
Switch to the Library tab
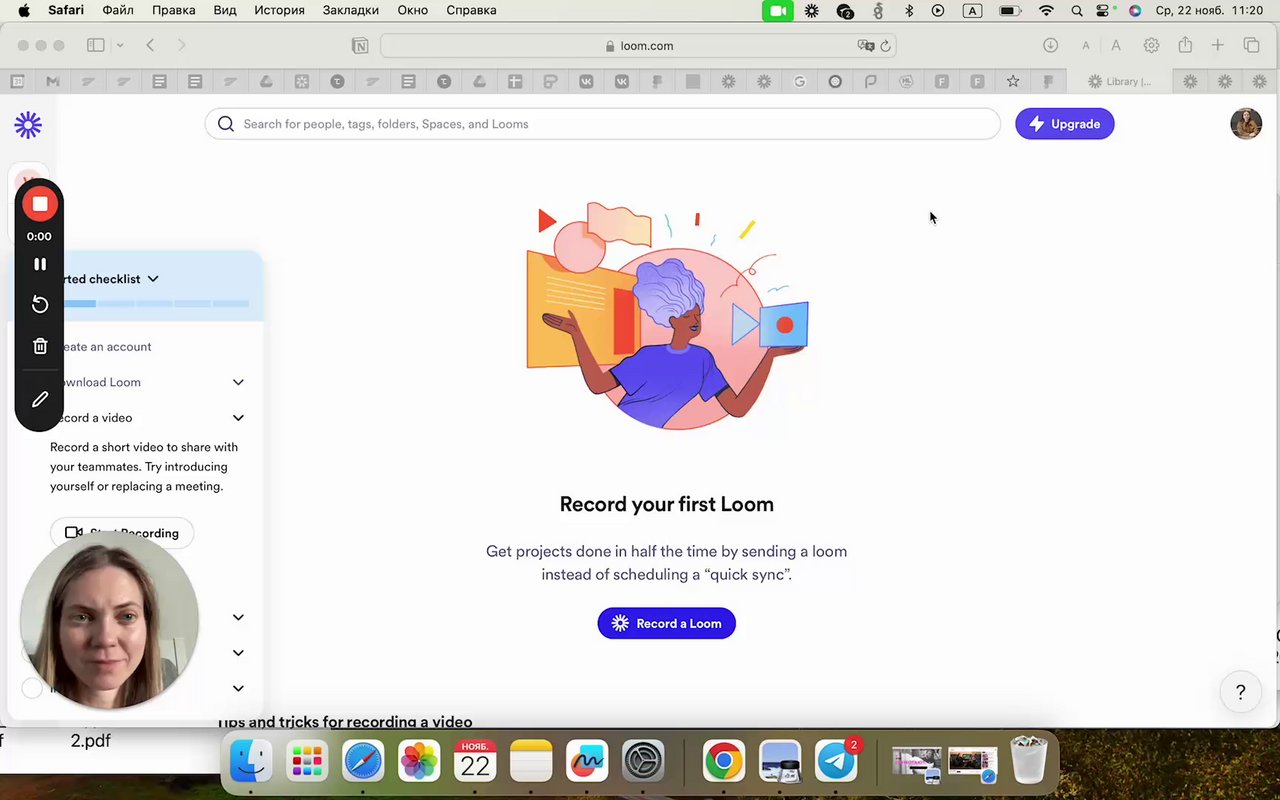coord(1120,82)
